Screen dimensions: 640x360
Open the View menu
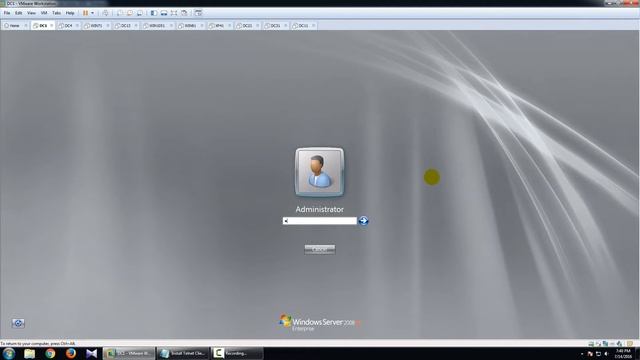(x=31, y=13)
